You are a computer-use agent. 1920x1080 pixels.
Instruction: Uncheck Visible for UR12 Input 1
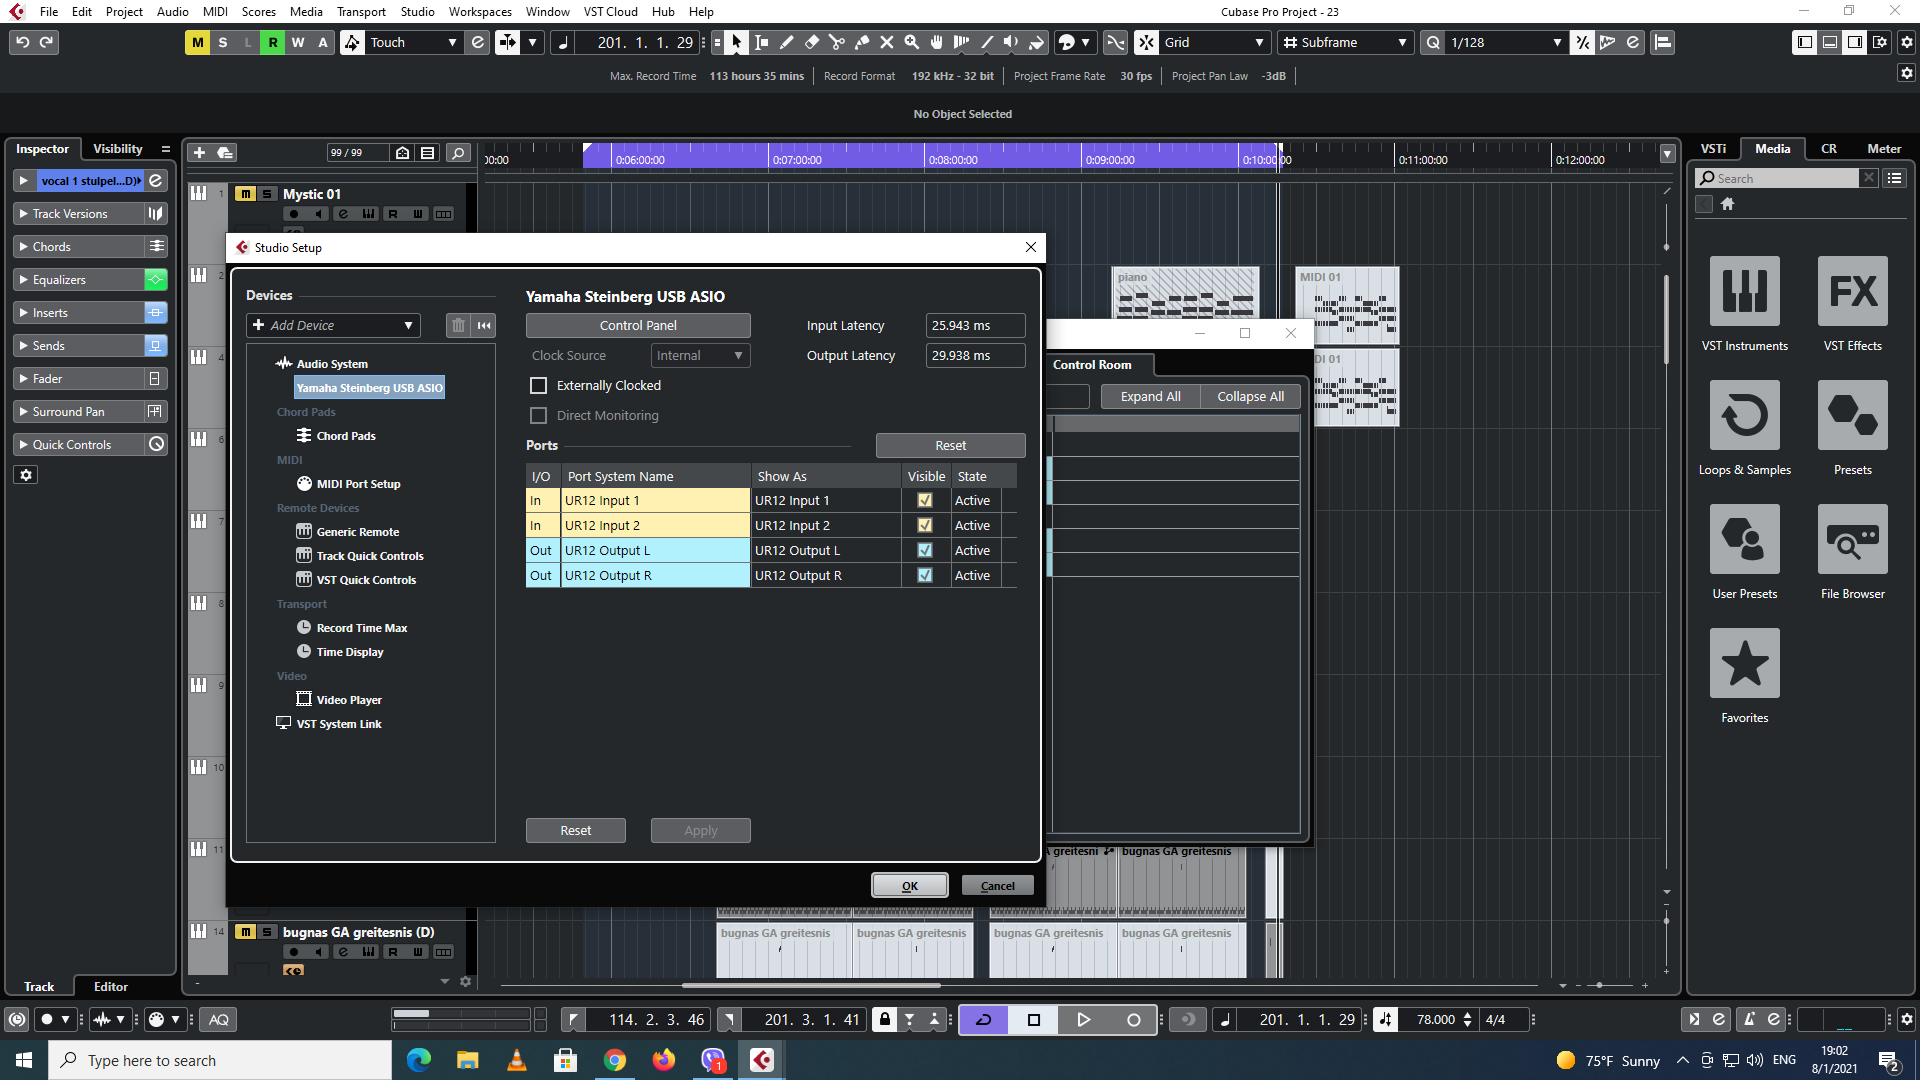925,500
